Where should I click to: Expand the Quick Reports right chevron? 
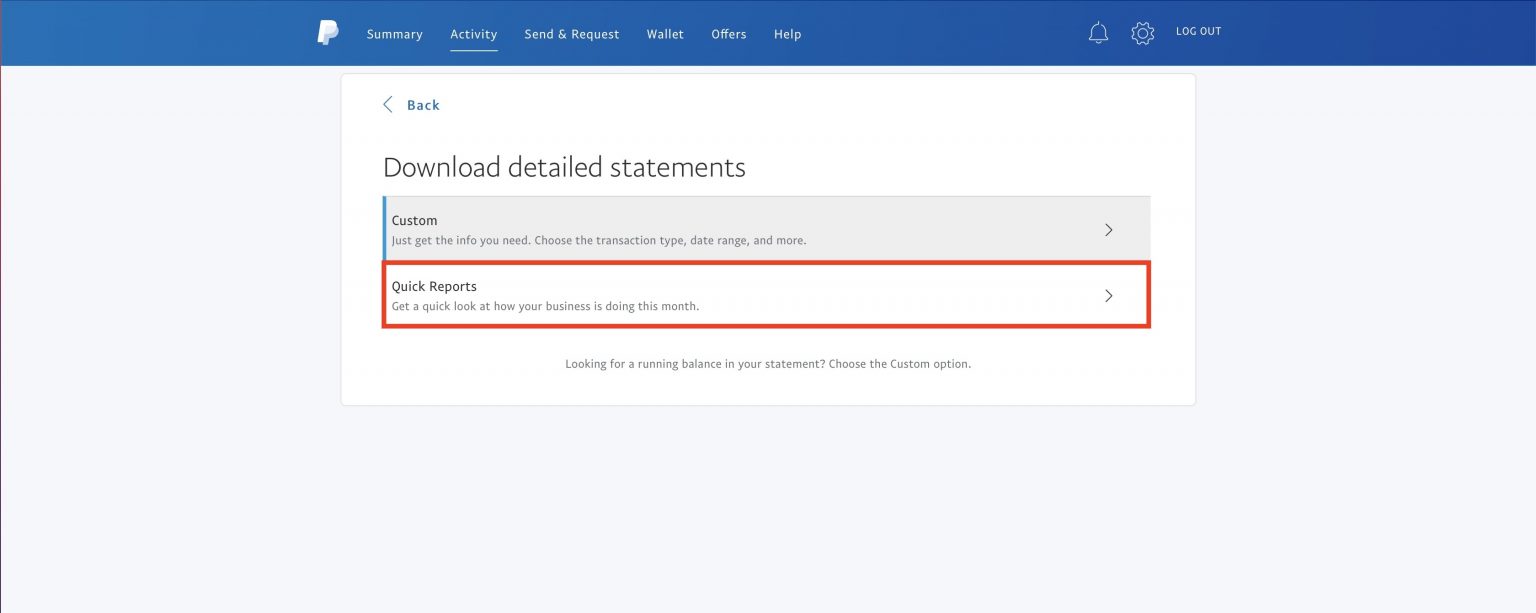pyautogui.click(x=1108, y=296)
